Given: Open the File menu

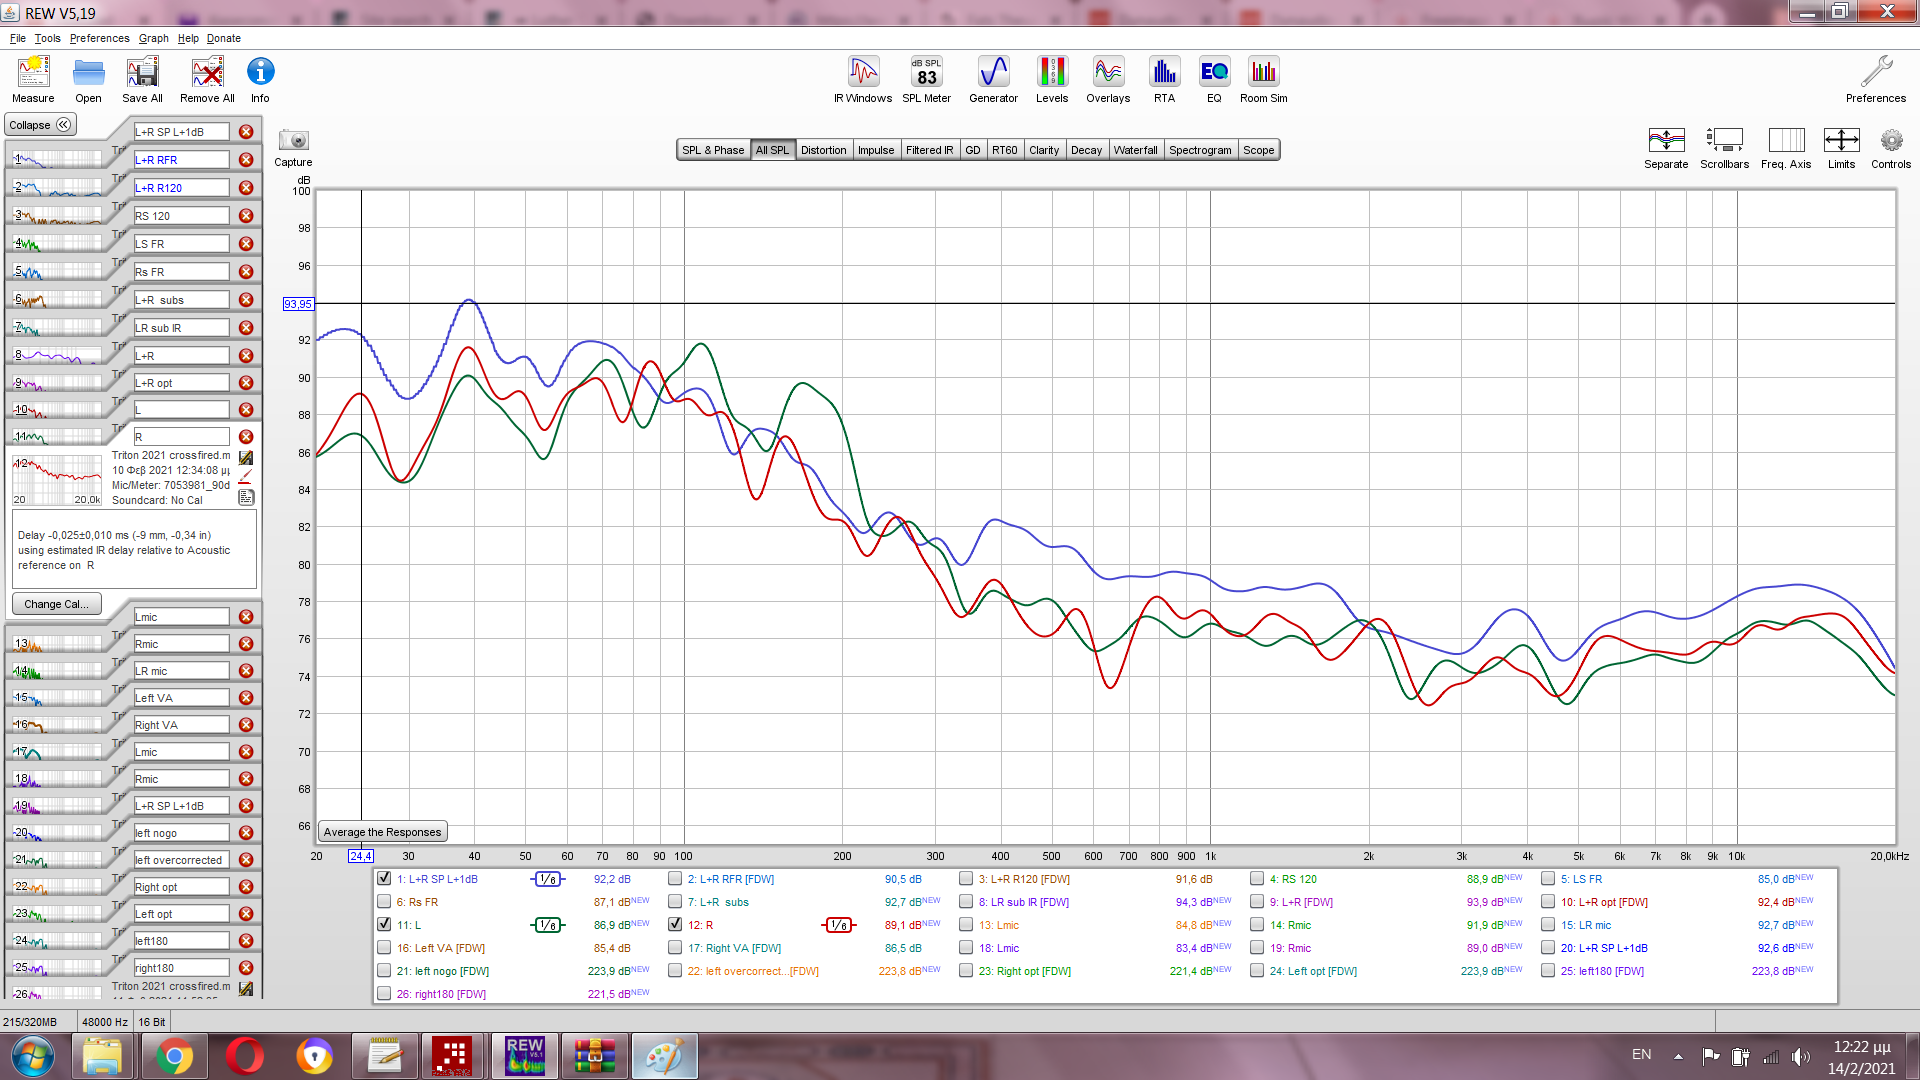Looking at the screenshot, I should (18, 38).
